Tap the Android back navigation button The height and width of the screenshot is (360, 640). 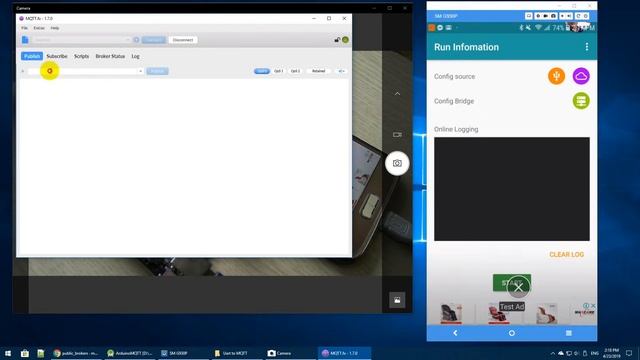(x=455, y=333)
